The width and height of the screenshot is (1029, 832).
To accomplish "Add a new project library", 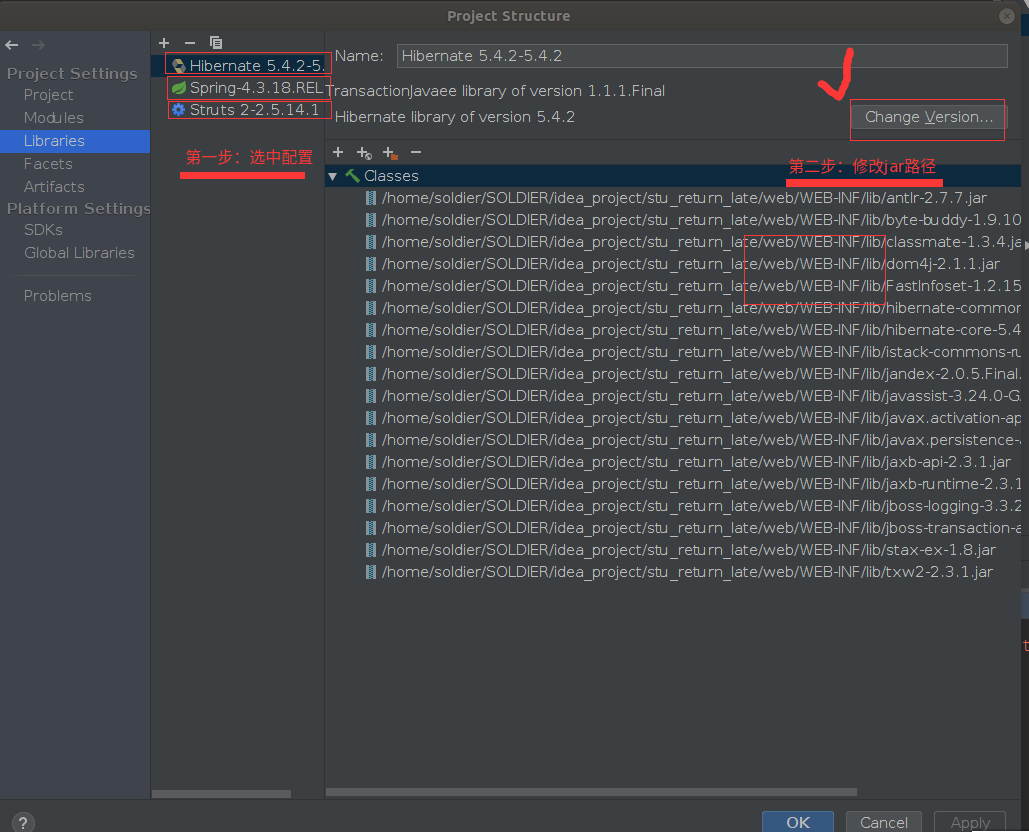I will 164,43.
